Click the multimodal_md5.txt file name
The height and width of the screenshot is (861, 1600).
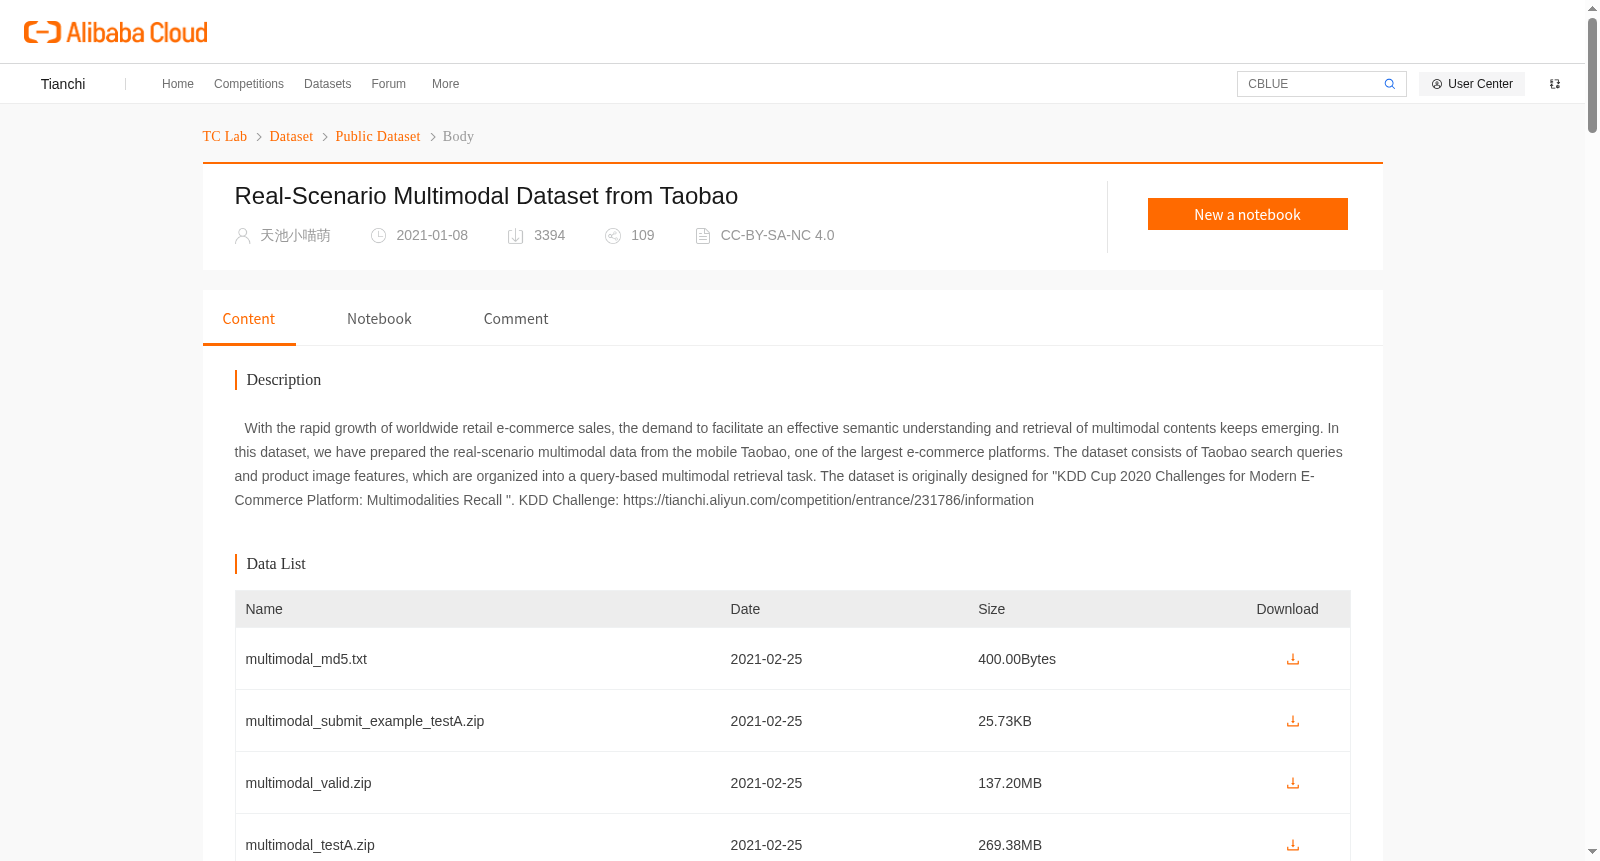[x=306, y=659]
